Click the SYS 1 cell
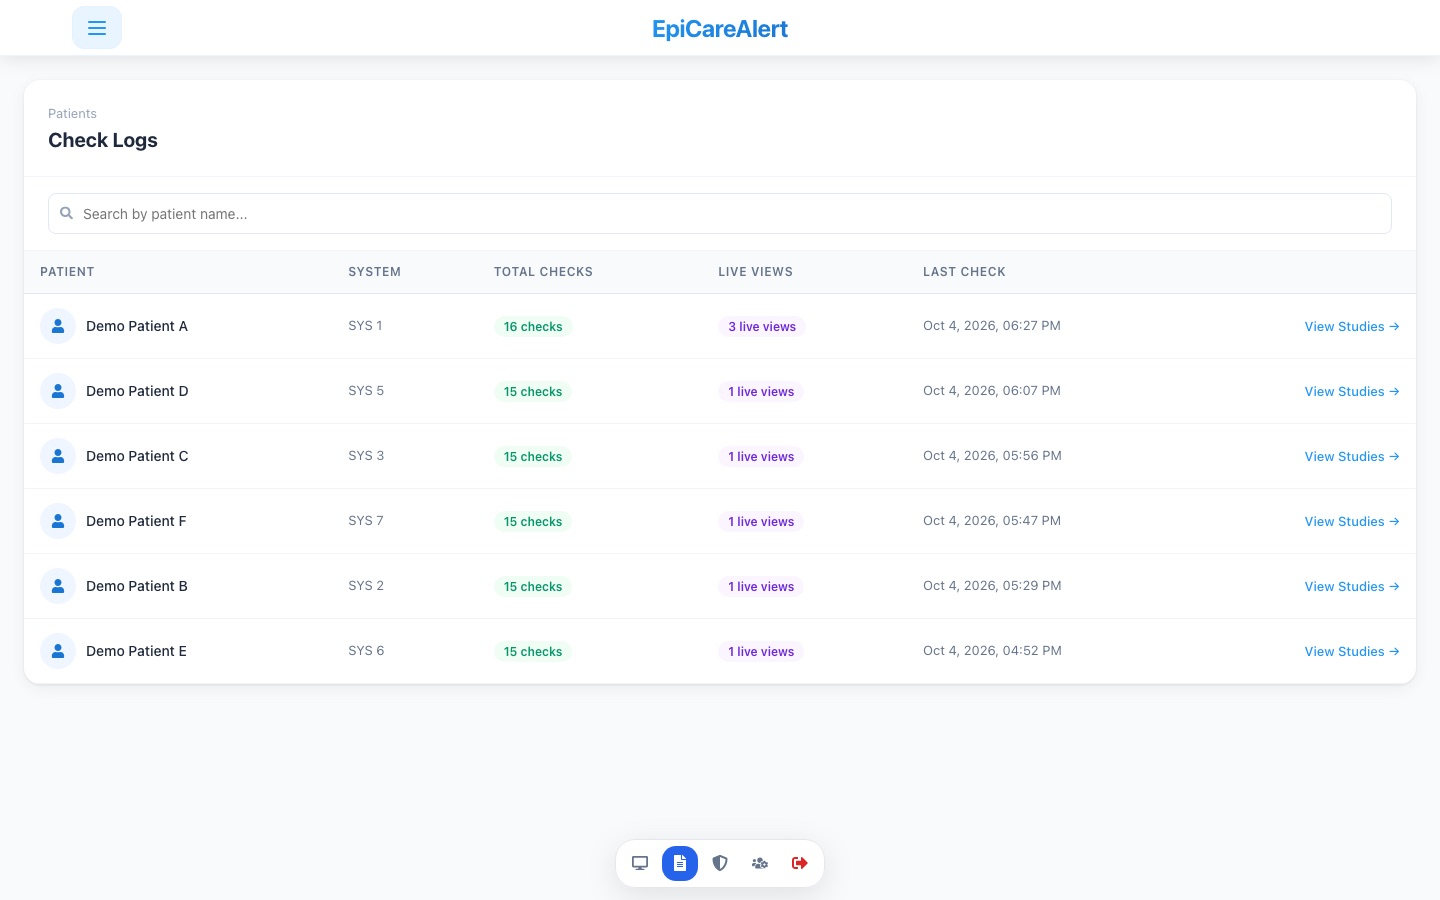This screenshot has height=900, width=1440. click(365, 326)
